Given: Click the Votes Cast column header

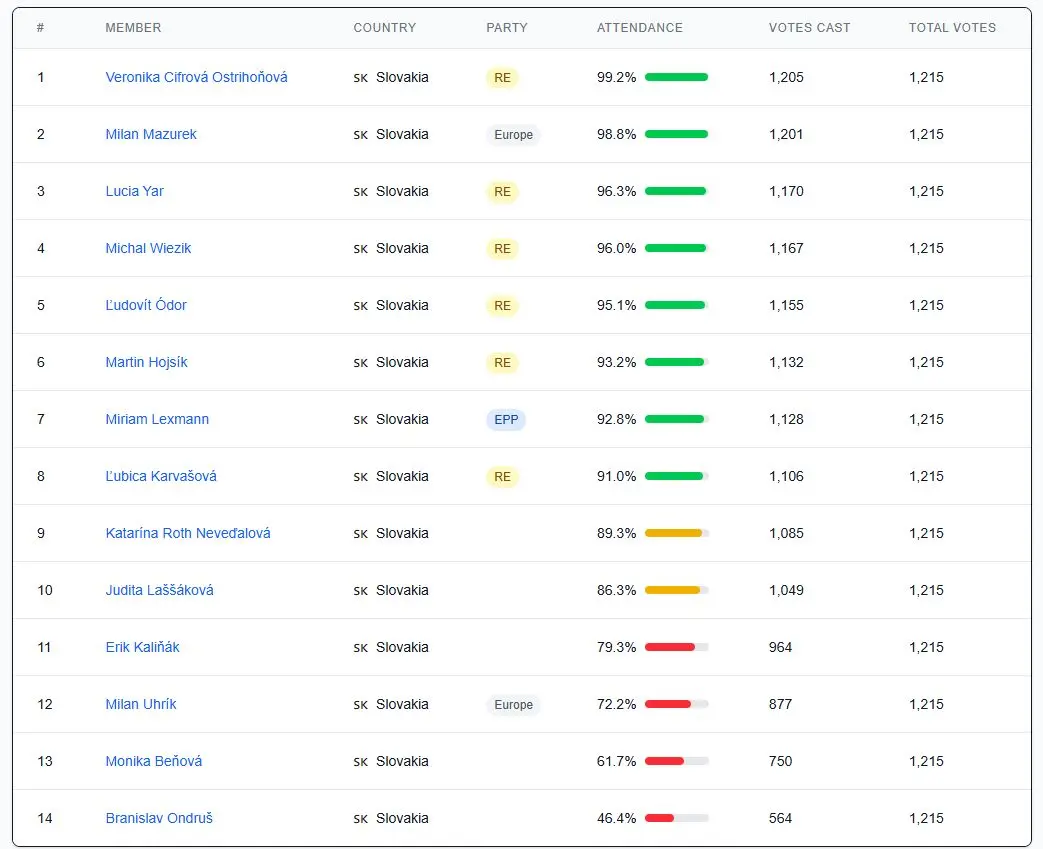Looking at the screenshot, I should tap(809, 28).
